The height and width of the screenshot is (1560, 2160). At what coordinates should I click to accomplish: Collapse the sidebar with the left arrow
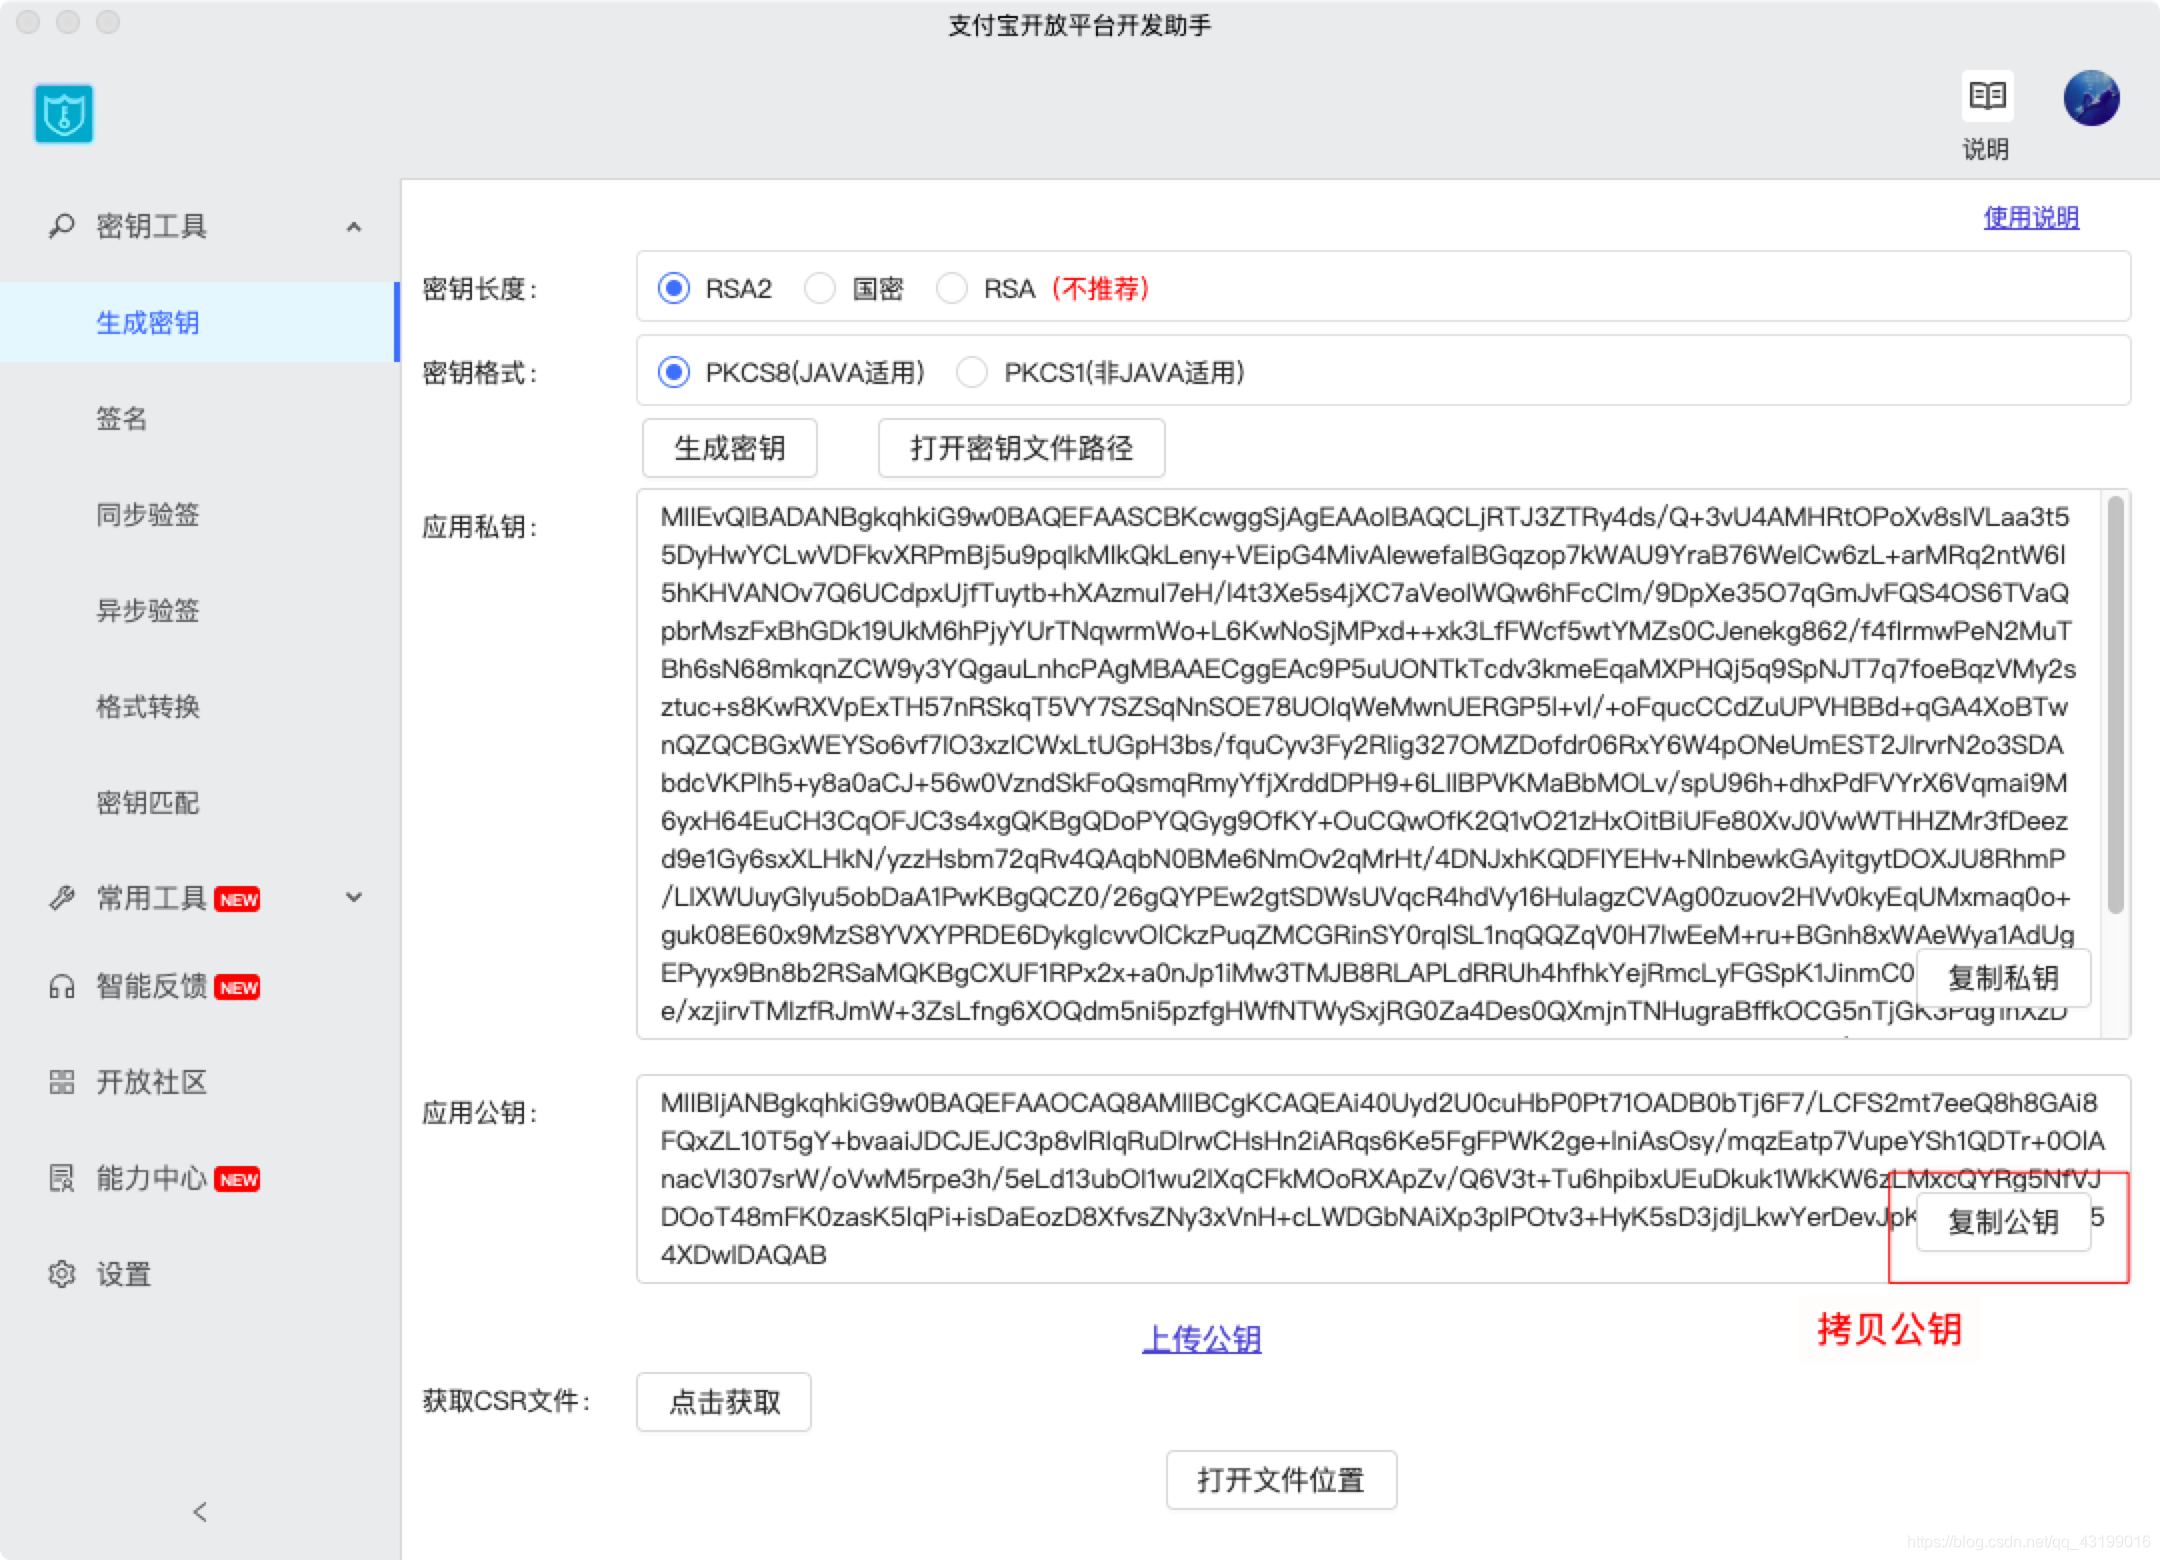click(x=200, y=1511)
